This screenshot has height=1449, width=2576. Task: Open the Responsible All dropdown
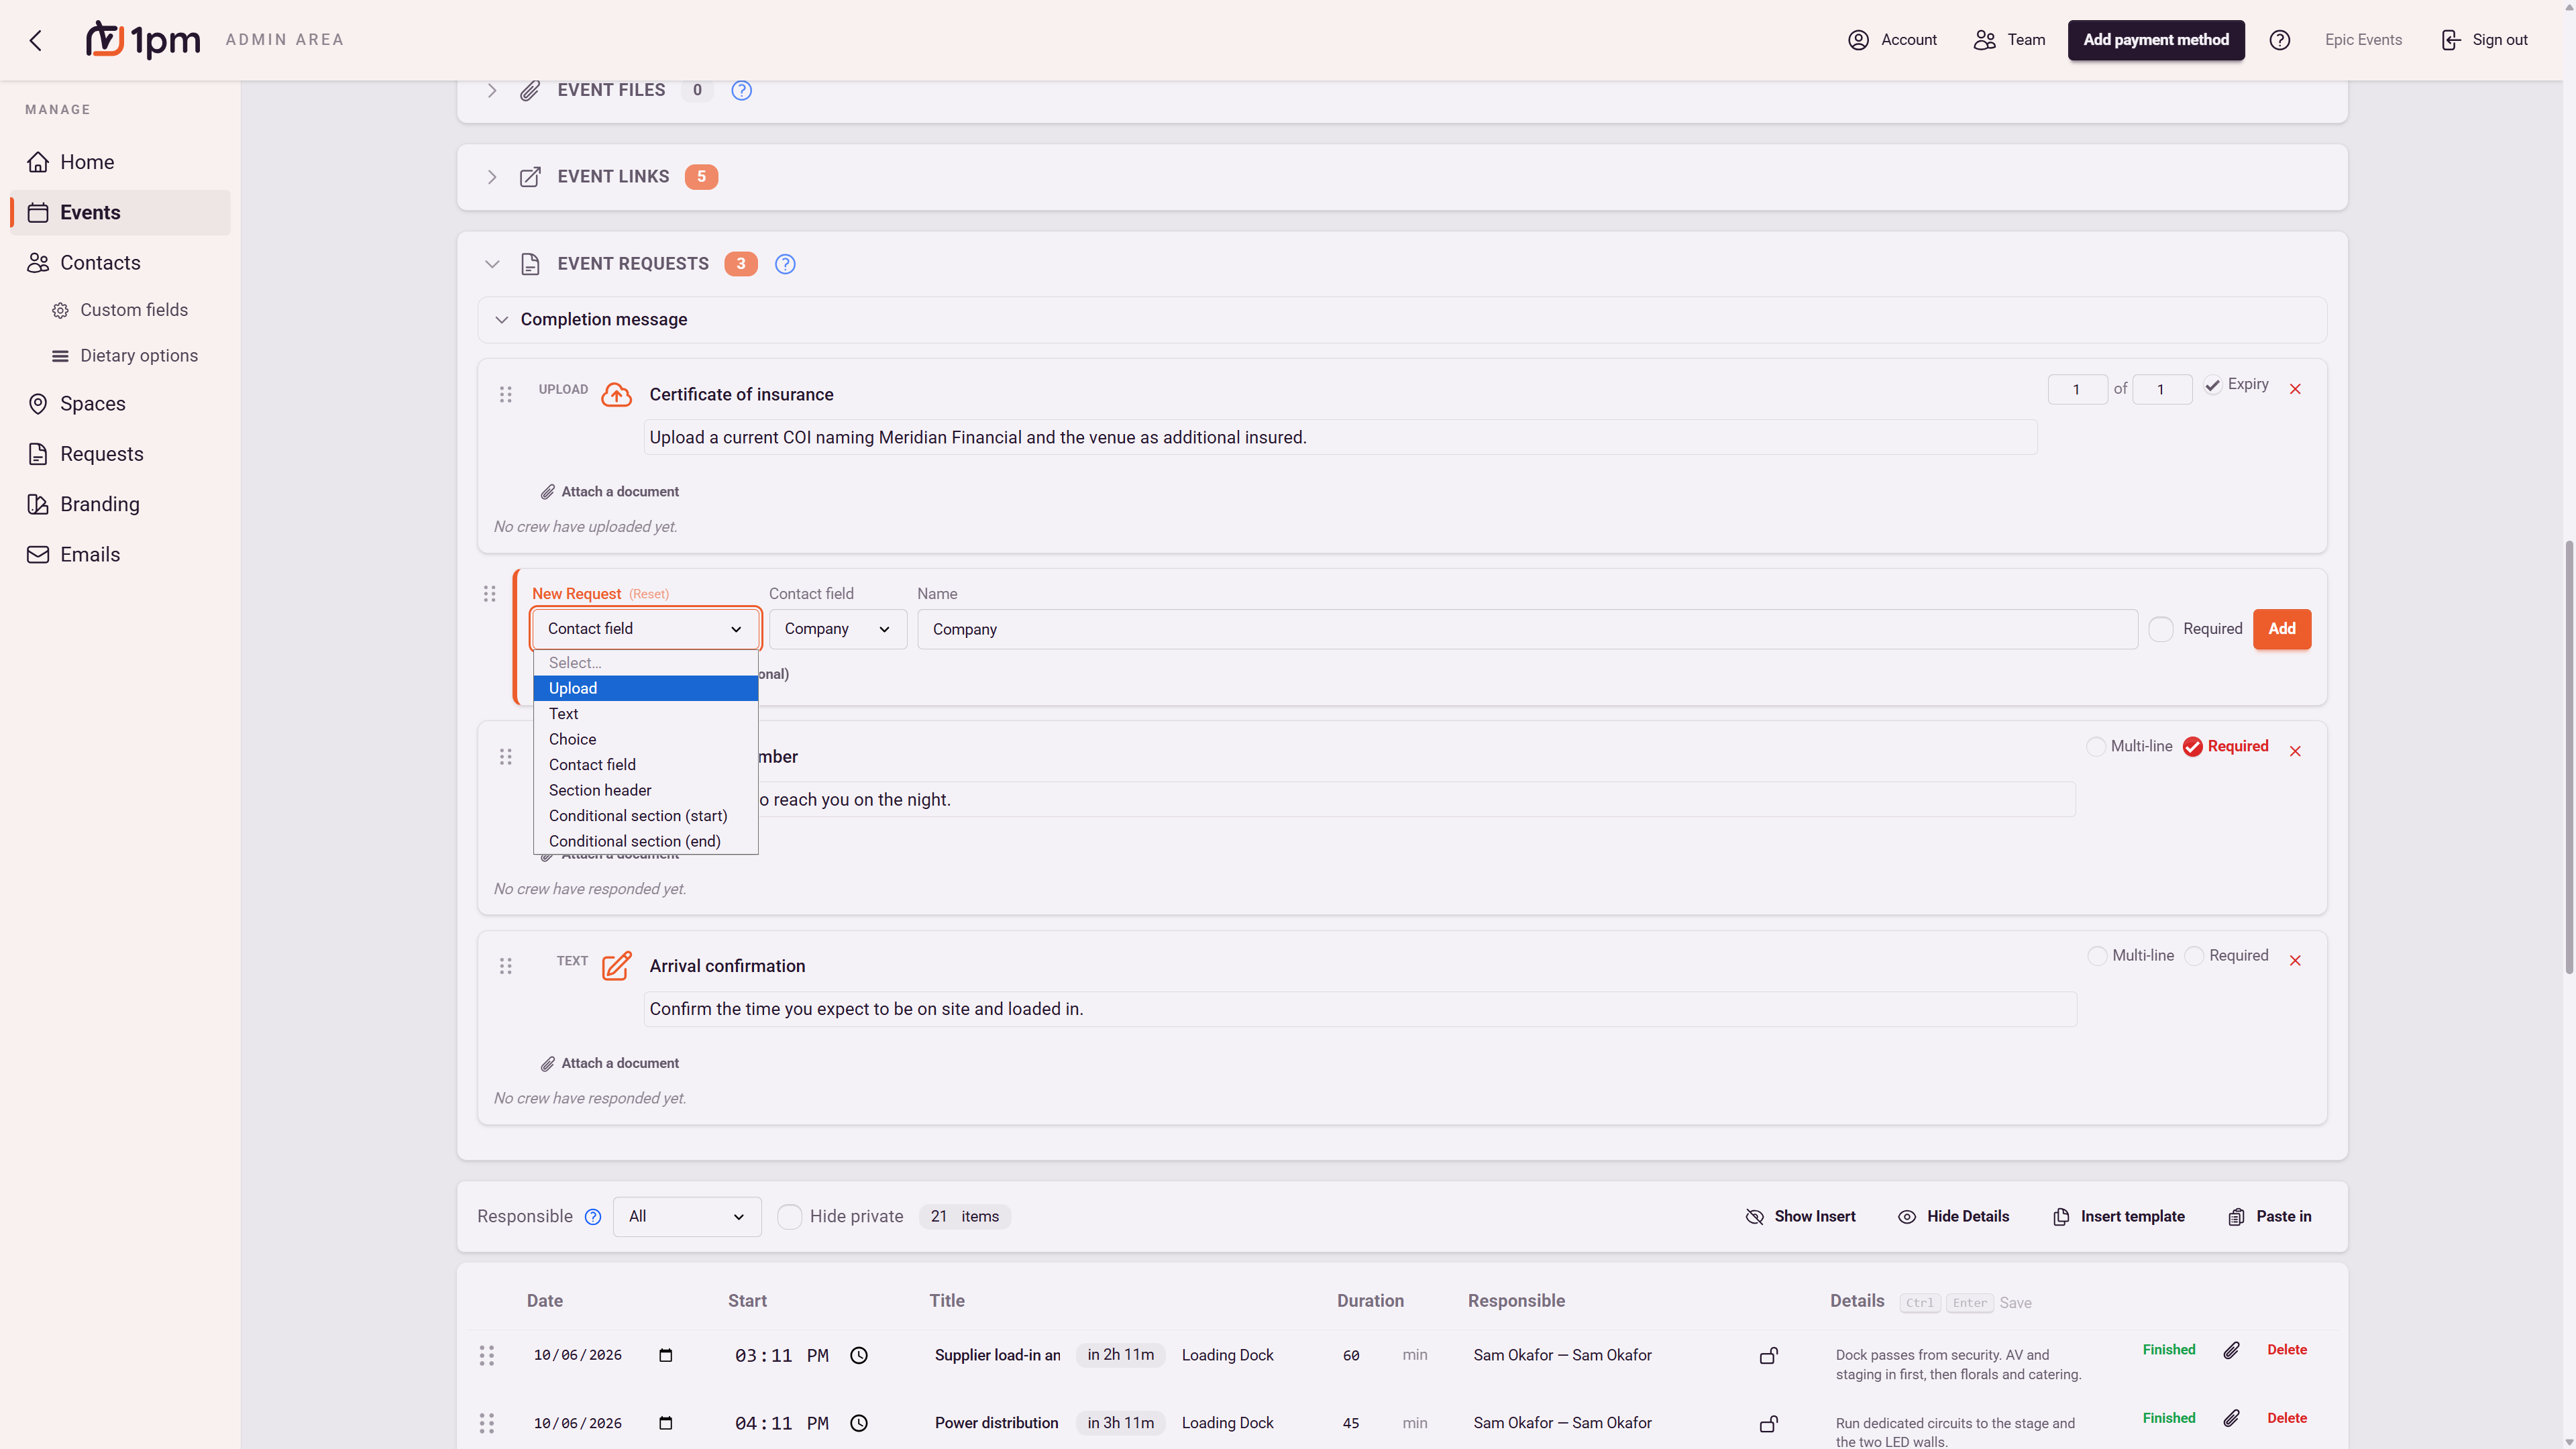click(x=686, y=1217)
